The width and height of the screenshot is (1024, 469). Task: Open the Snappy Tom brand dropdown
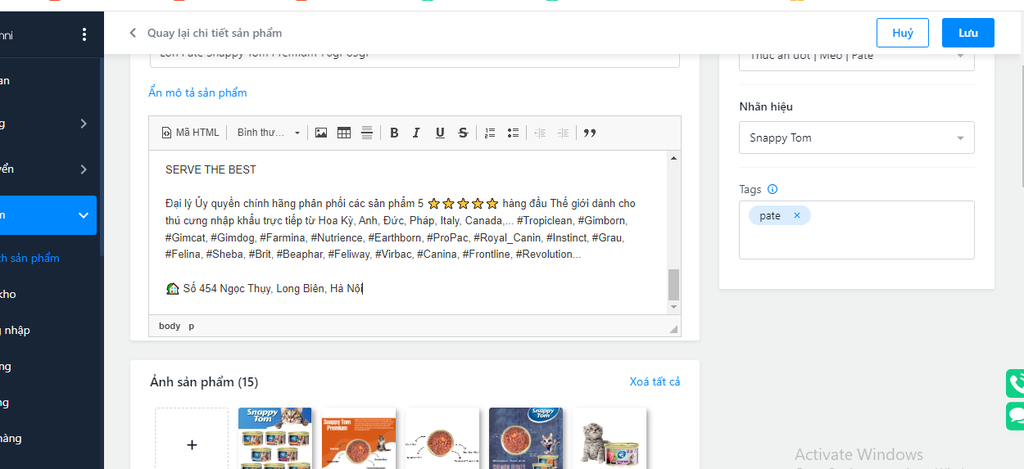click(x=856, y=138)
